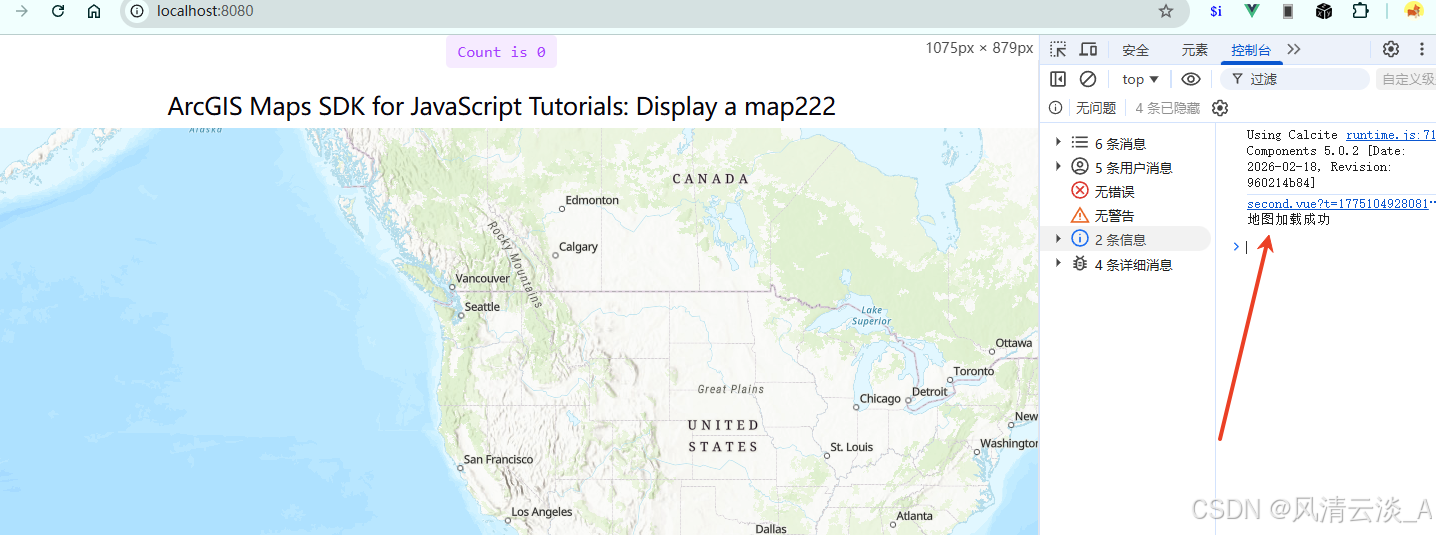Show more DevTools tabs with chevrons
This screenshot has height=535, width=1436.
[x=1294, y=49]
